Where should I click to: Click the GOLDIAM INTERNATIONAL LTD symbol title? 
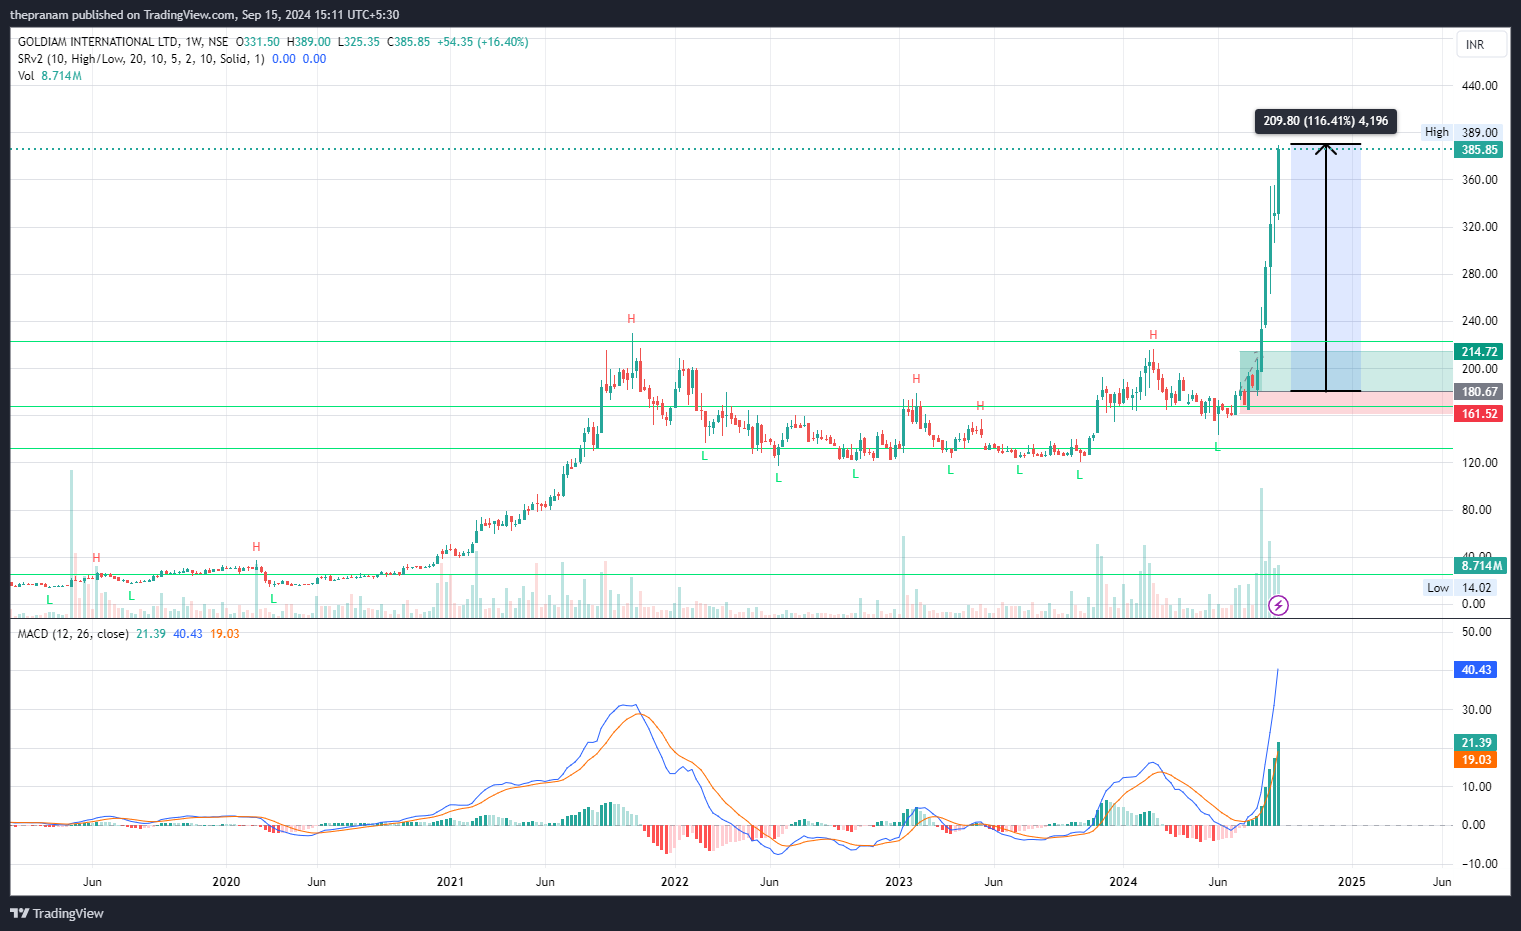[99, 42]
